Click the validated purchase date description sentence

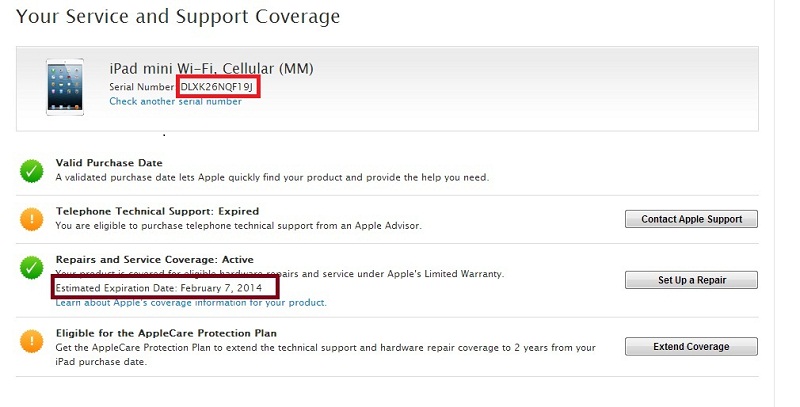tap(272, 177)
